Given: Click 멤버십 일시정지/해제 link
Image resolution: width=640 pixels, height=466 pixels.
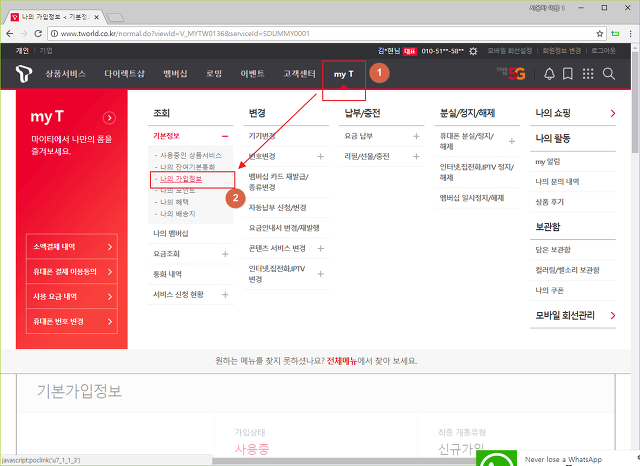Looking at the screenshot, I should point(472,198).
